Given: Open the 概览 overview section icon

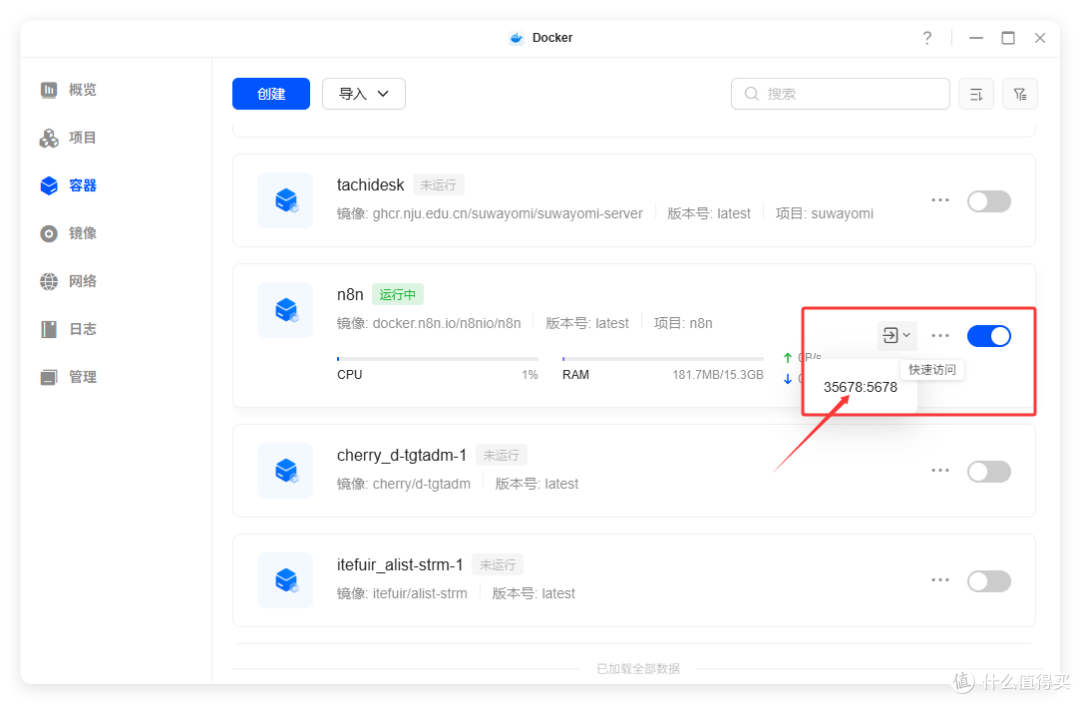Looking at the screenshot, I should tap(49, 90).
